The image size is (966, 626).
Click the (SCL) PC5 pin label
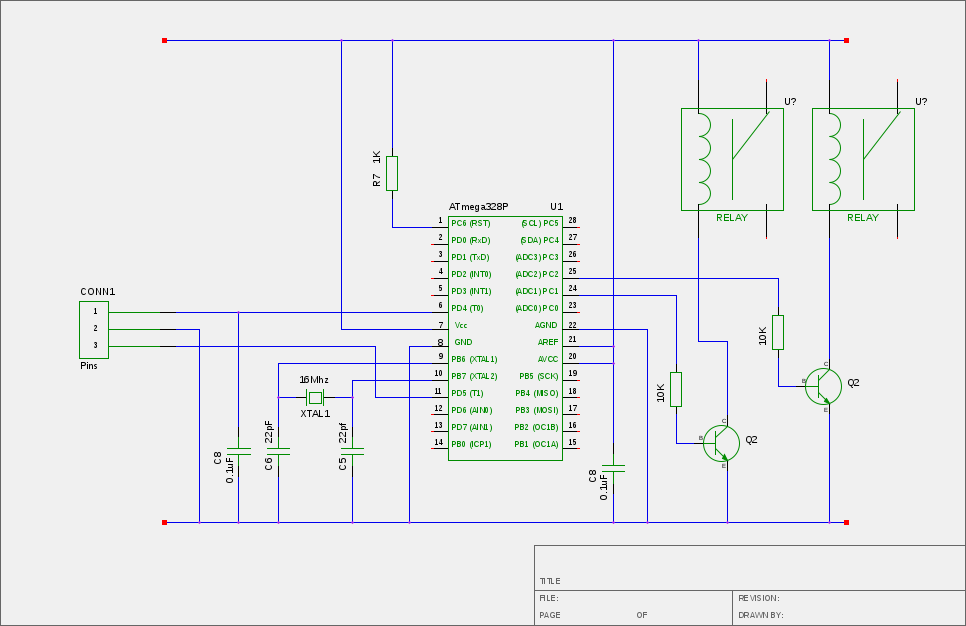540,223
